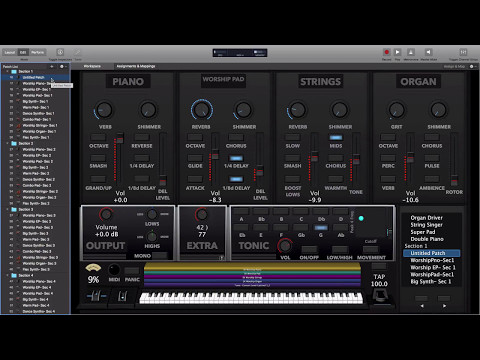Toggle Piano OCTAVE button
The image size is (480, 360).
98,137
